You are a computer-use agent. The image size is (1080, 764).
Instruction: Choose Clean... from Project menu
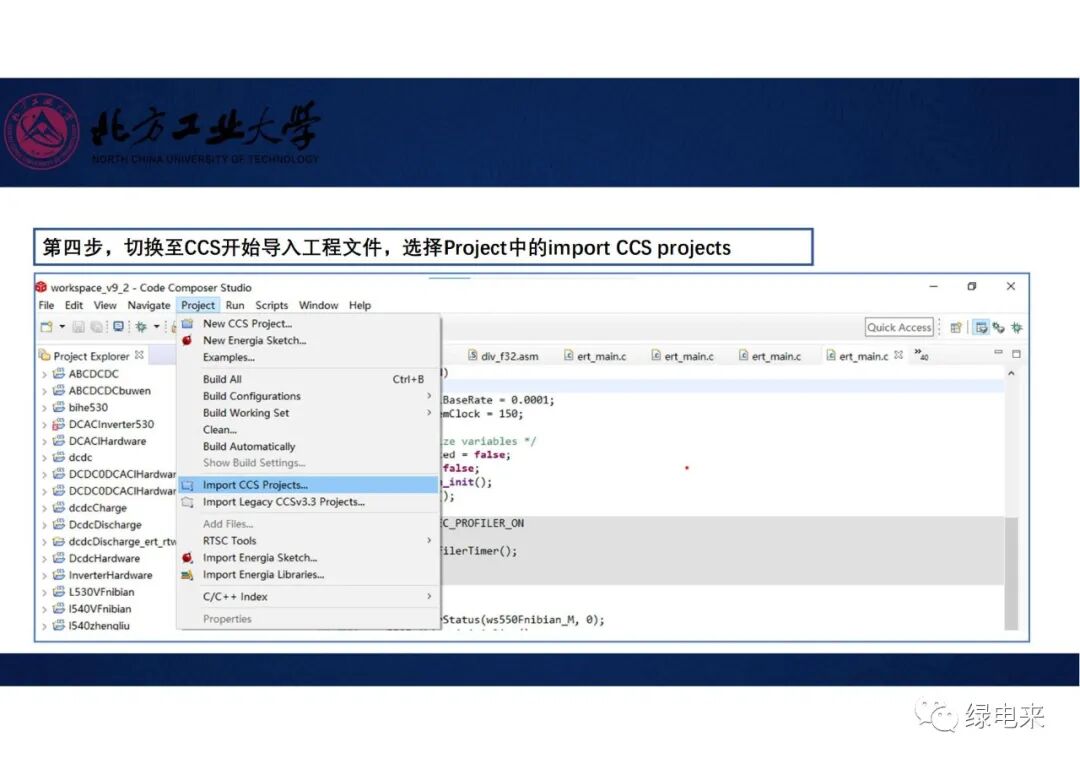(x=220, y=430)
